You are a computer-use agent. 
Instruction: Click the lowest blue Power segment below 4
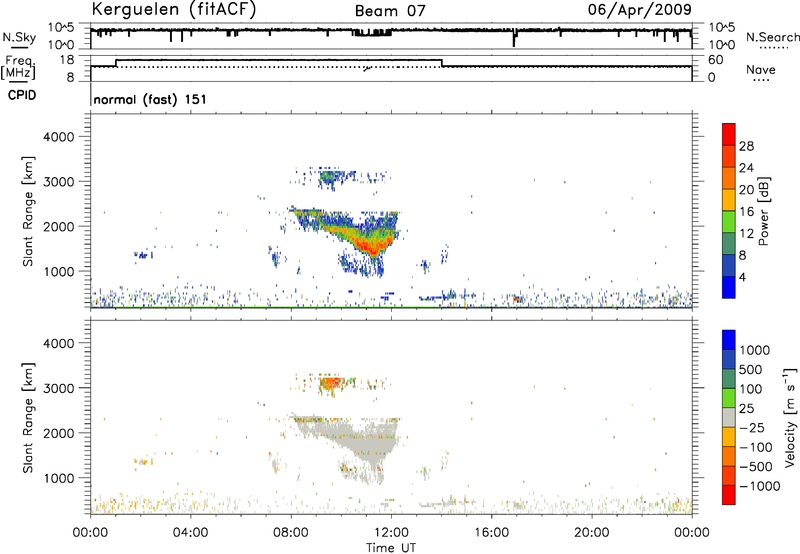click(x=729, y=287)
